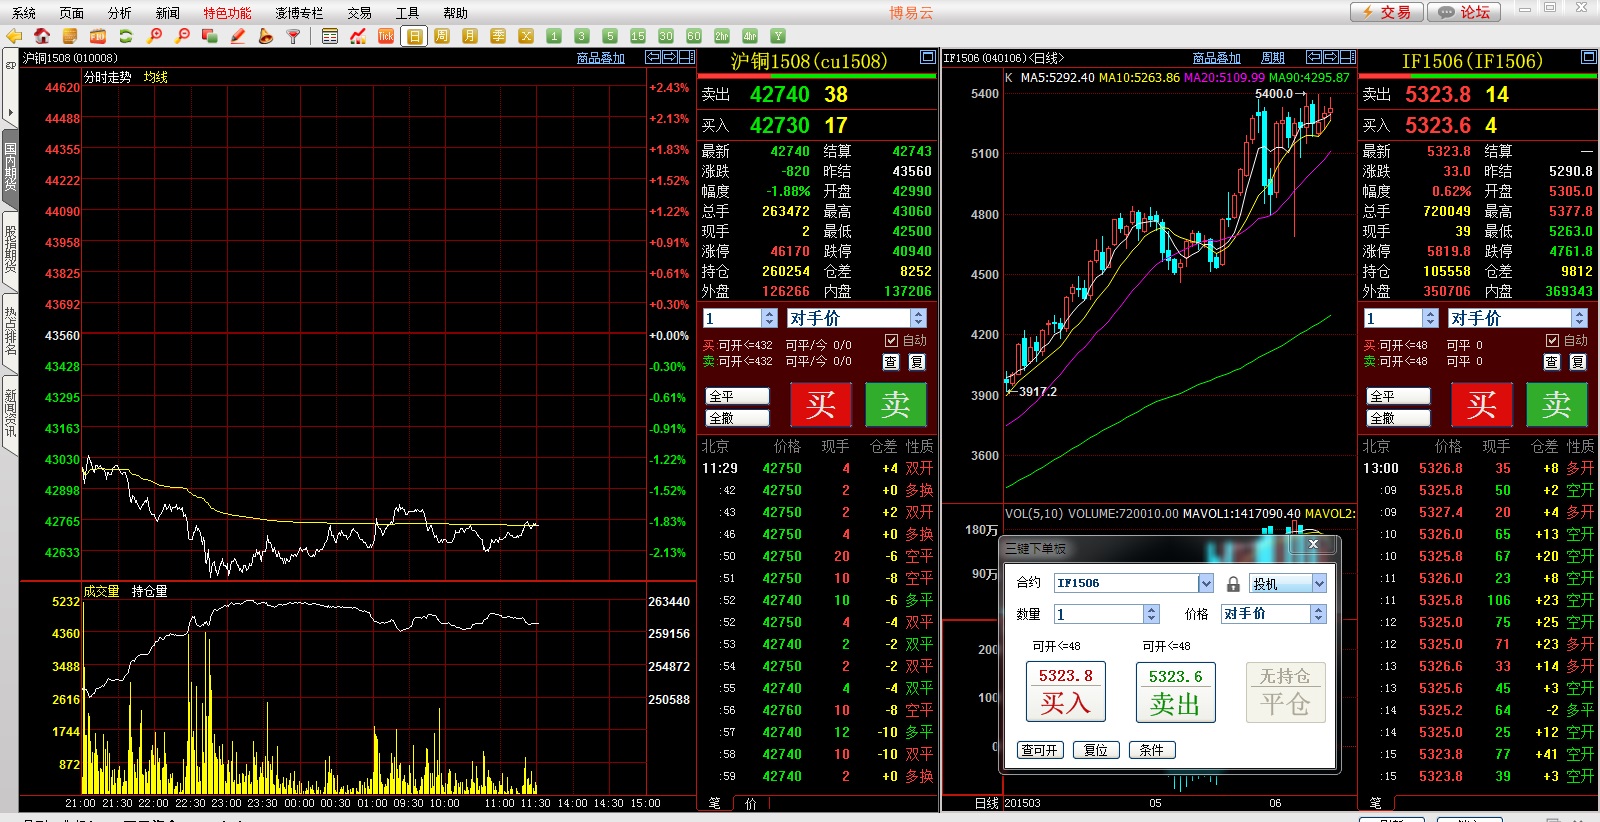Click the 数量 quantity field in the order panel
This screenshot has height=822, width=1600.
point(1098,614)
